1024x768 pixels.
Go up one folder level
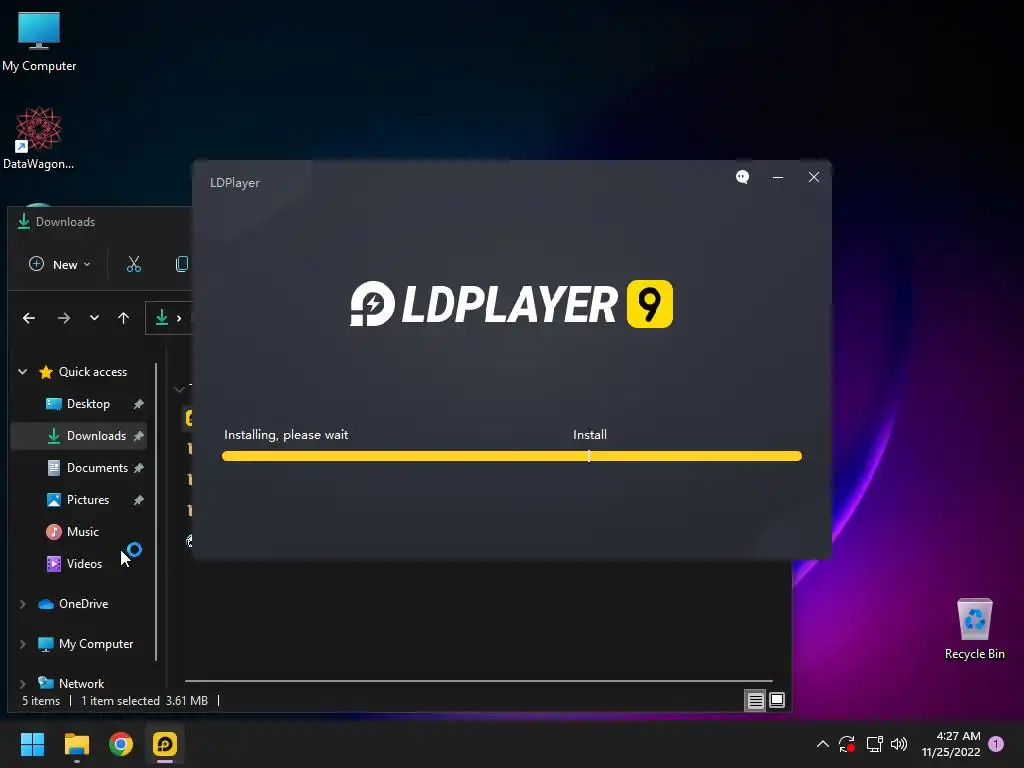123,318
